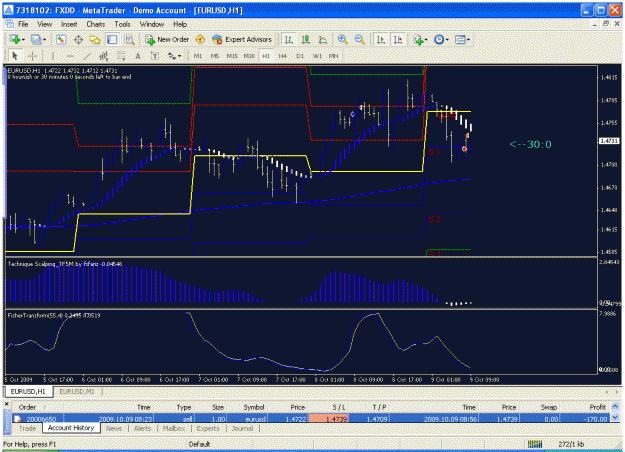Toggle the Data Window crosshair-circle icon
This screenshot has width=625, height=452.
pyautogui.click(x=78, y=39)
